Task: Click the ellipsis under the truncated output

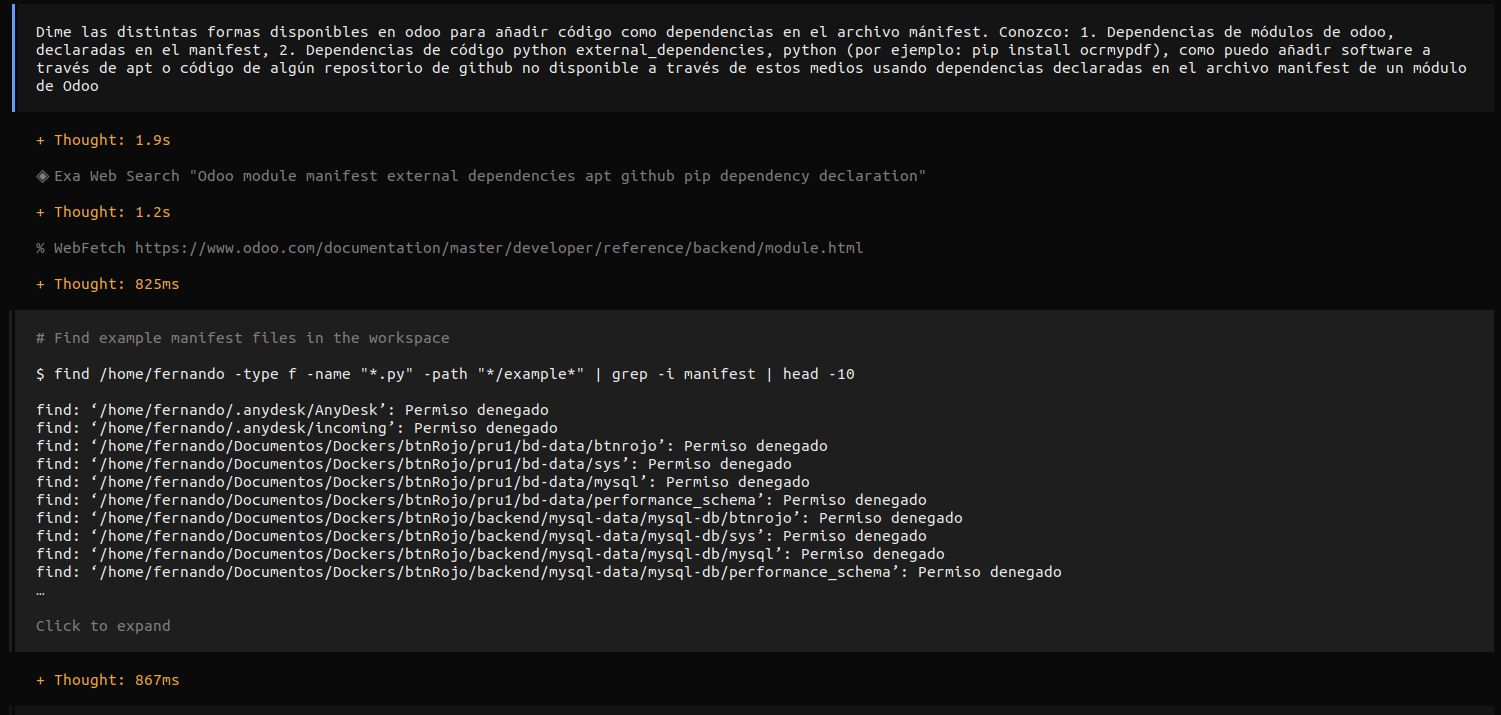Action: tap(40, 592)
